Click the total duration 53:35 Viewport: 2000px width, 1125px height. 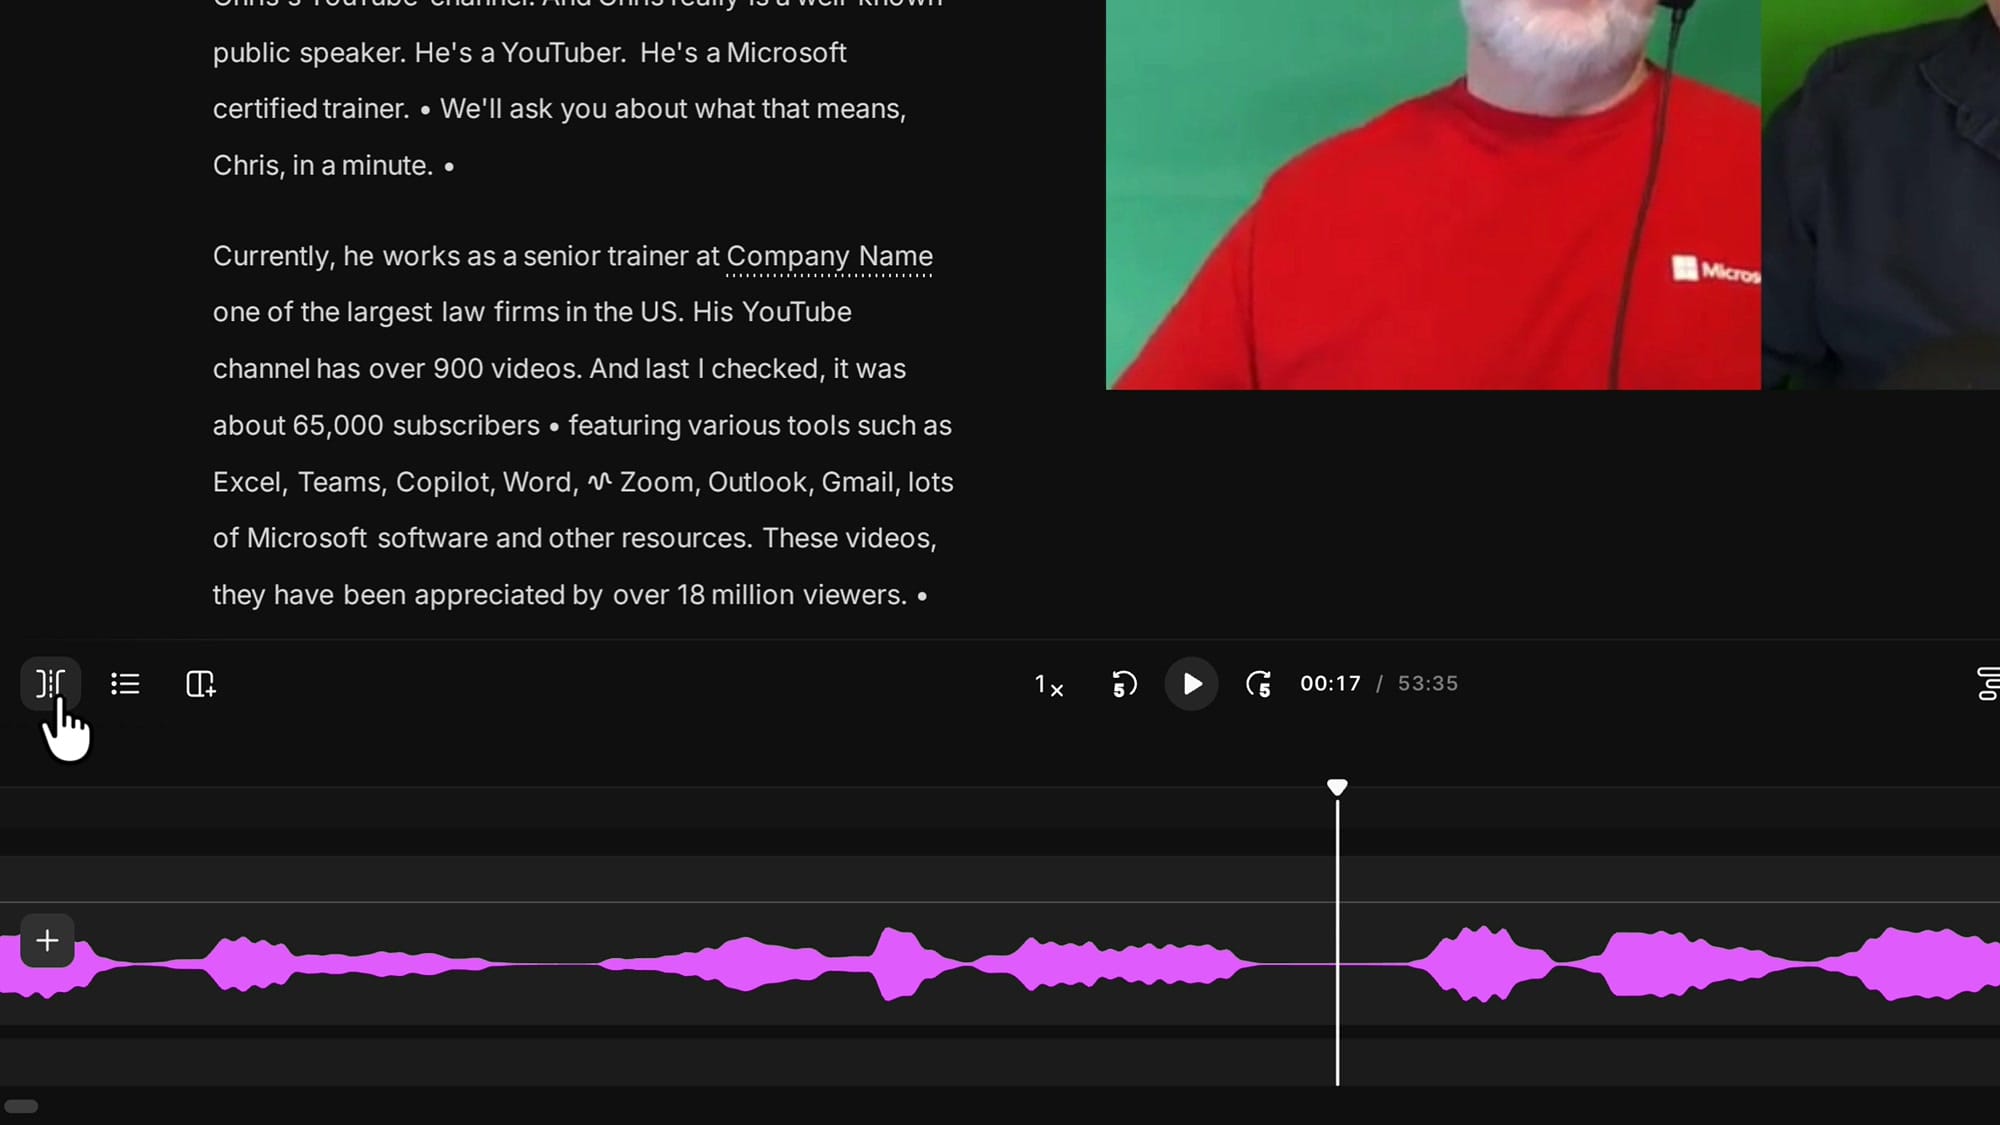pyautogui.click(x=1427, y=684)
